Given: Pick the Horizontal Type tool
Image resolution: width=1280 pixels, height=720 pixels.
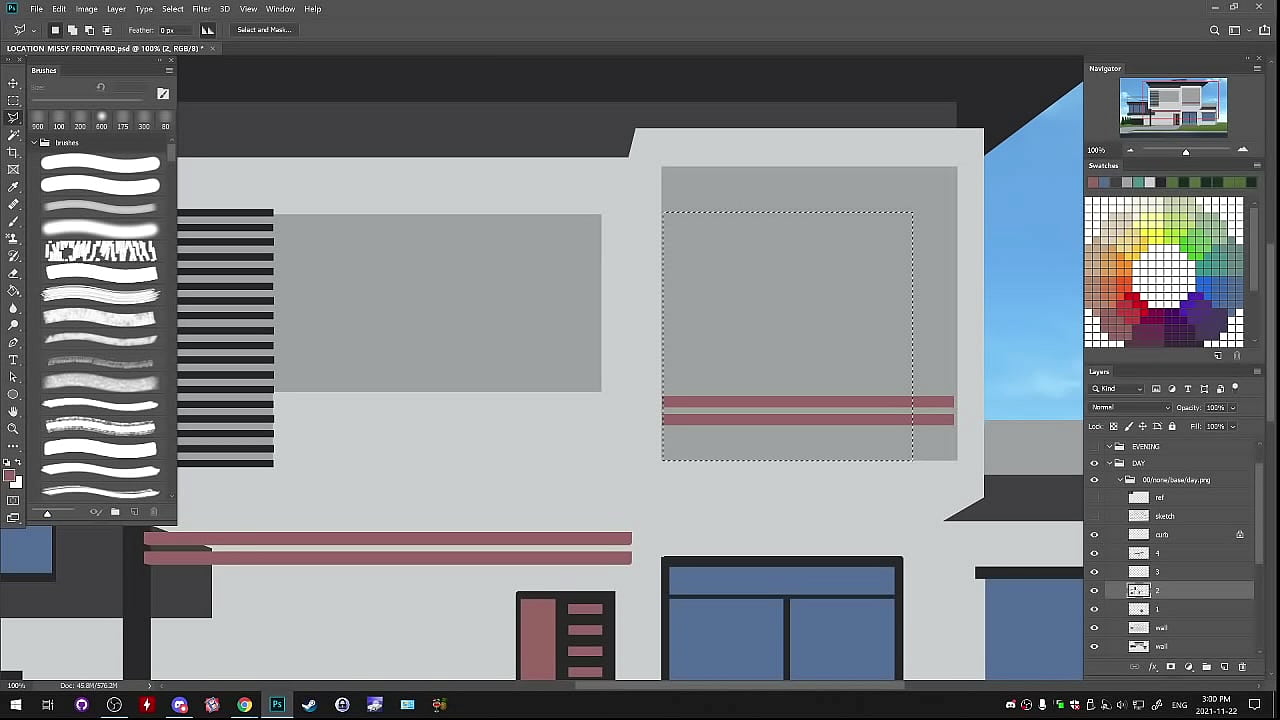Looking at the screenshot, I should (x=13, y=360).
